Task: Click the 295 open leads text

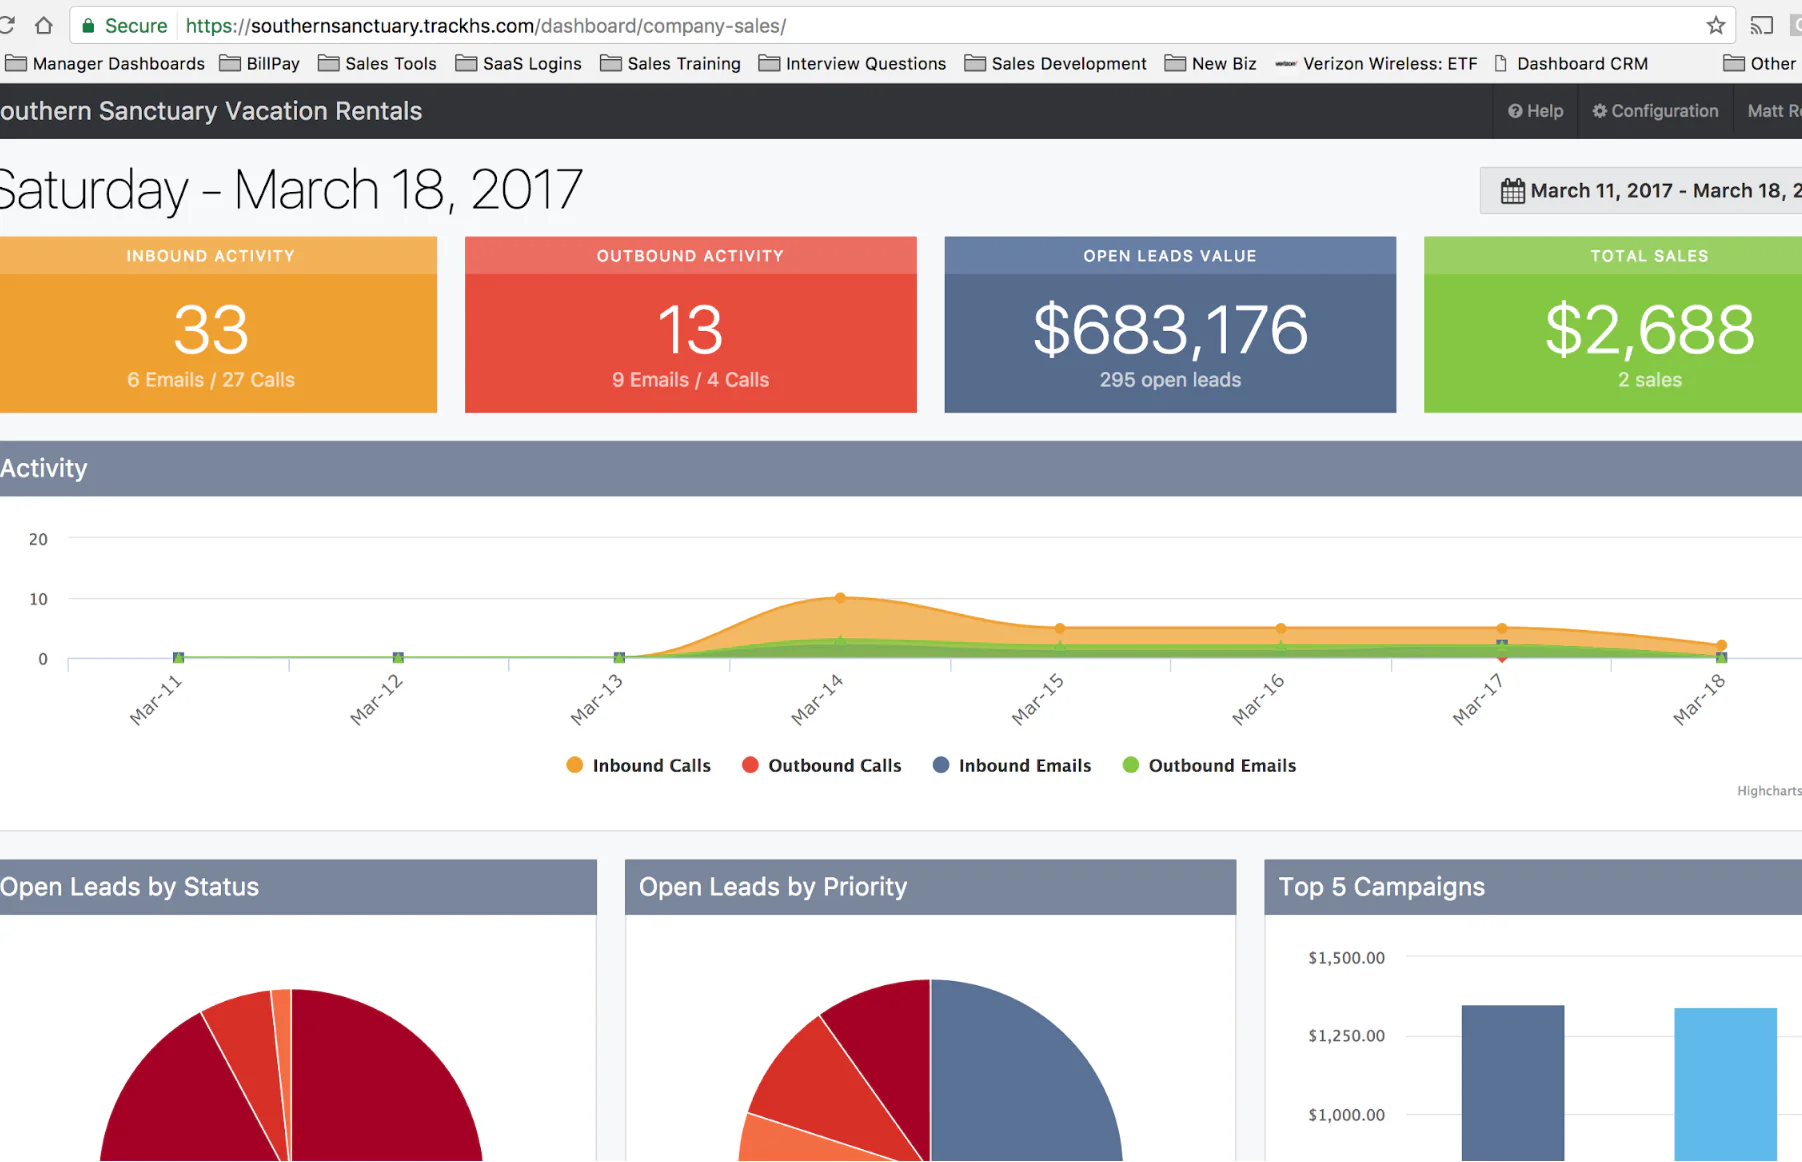Action: (1170, 380)
